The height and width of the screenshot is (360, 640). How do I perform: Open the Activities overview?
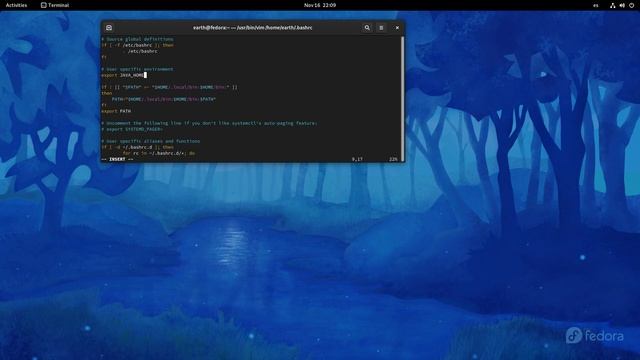point(16,5)
